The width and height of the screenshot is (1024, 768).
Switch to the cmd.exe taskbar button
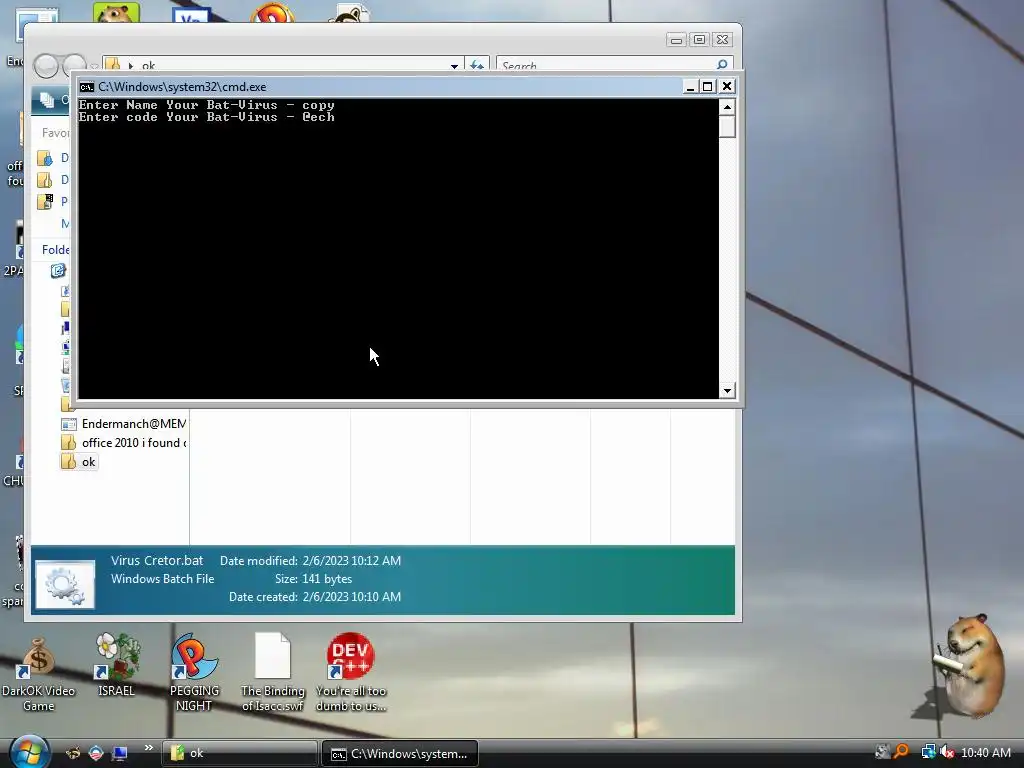pos(400,753)
